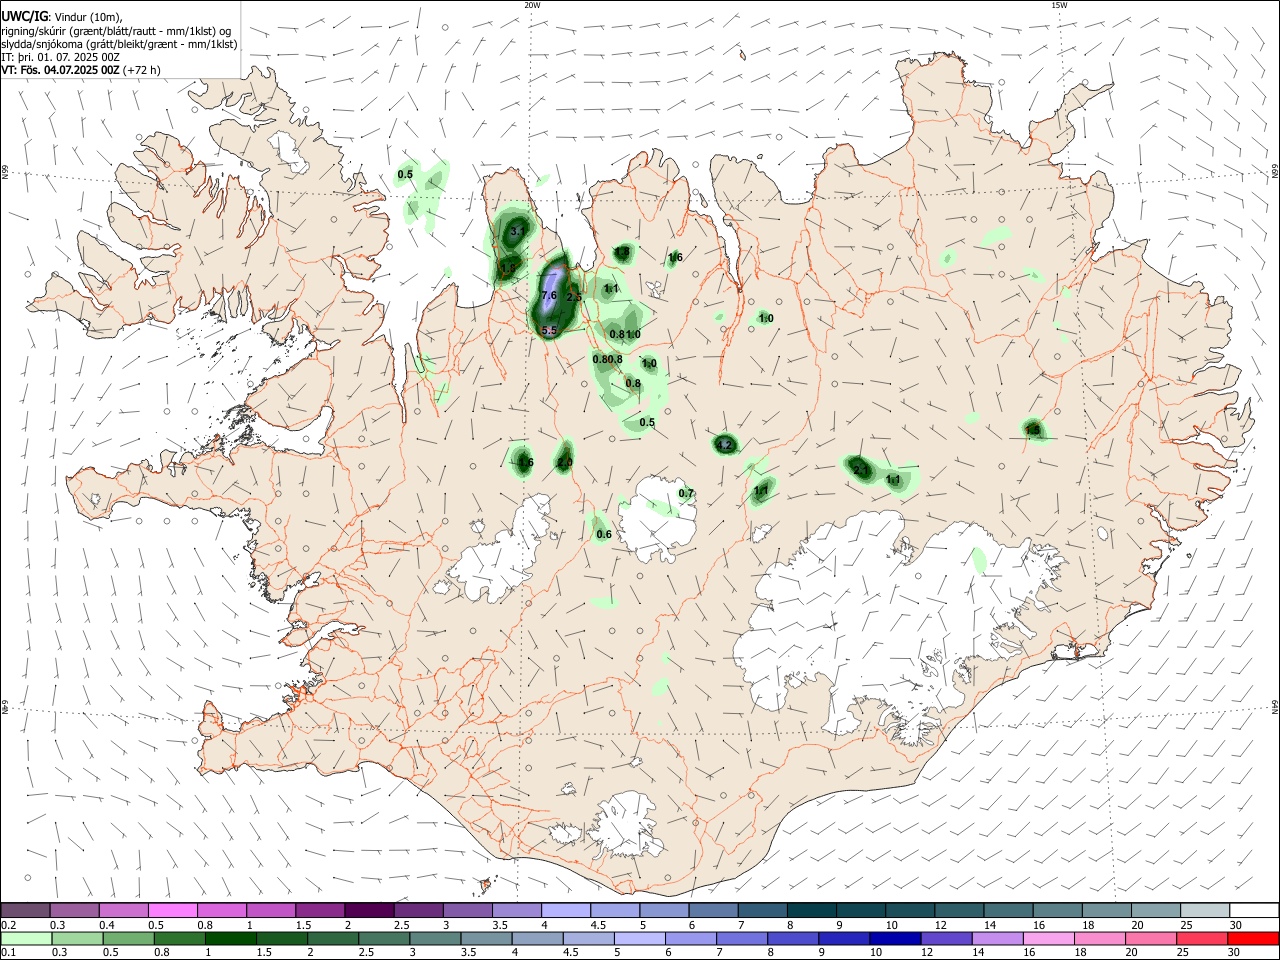Click the 4.2 precipitation label on the map
This screenshot has height=960, width=1280.
tap(725, 445)
